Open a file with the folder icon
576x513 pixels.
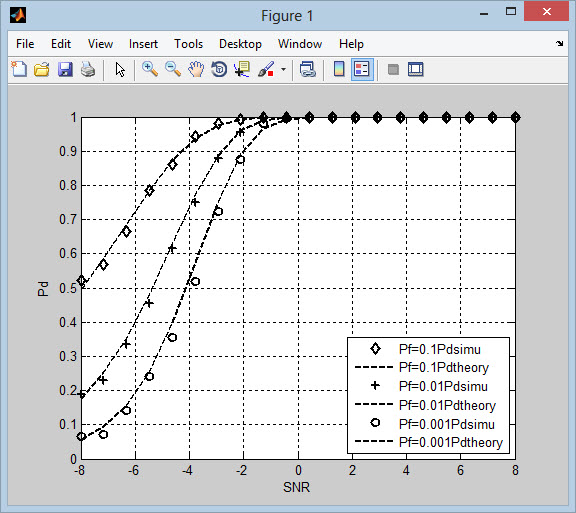[42, 69]
